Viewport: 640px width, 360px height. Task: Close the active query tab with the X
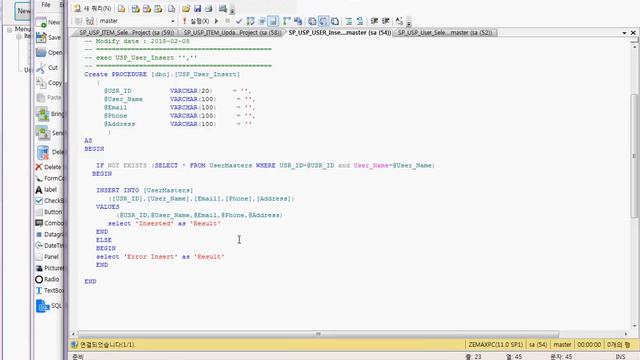633,33
